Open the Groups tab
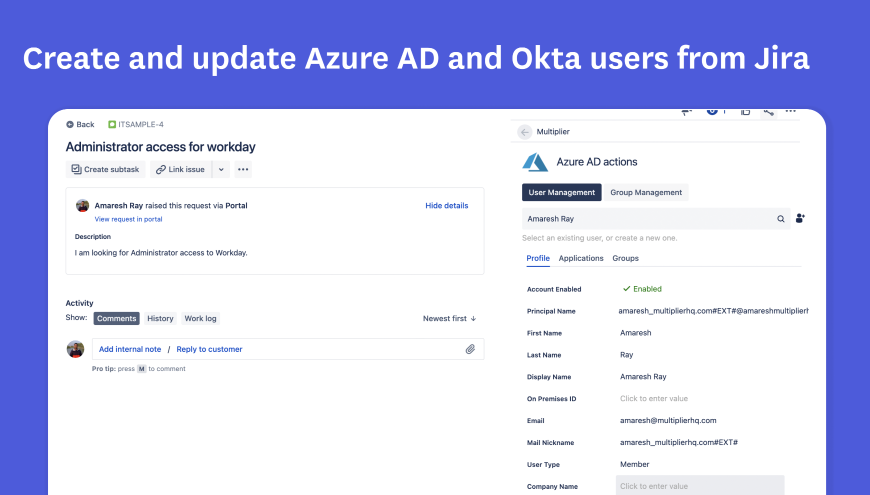The width and height of the screenshot is (870, 495). click(625, 259)
